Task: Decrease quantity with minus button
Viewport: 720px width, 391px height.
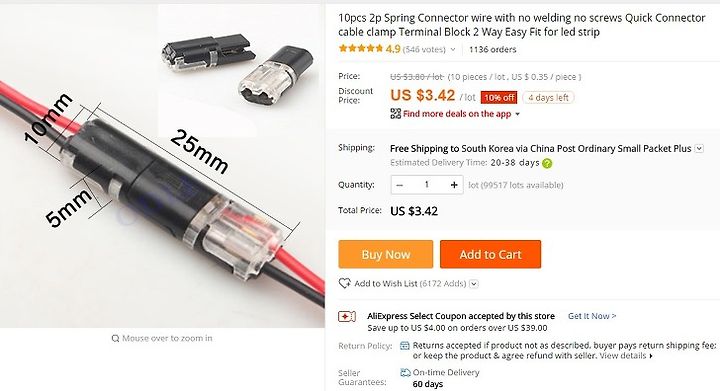Action: [x=399, y=185]
